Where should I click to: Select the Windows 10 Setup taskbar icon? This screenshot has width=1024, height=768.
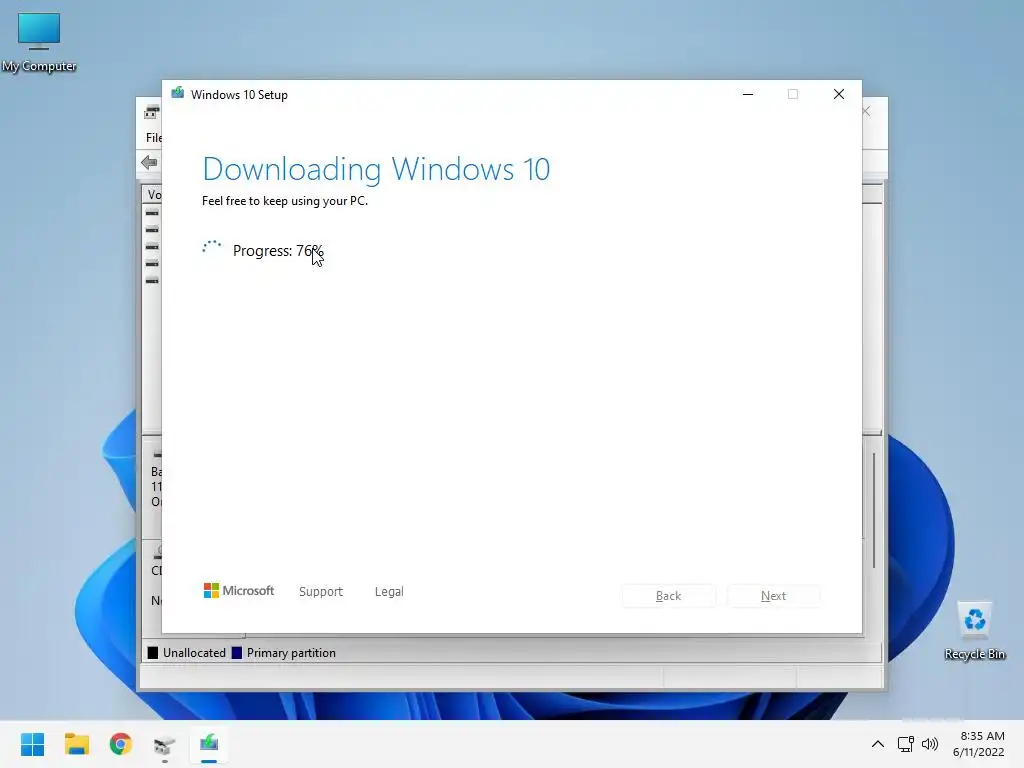(x=209, y=744)
